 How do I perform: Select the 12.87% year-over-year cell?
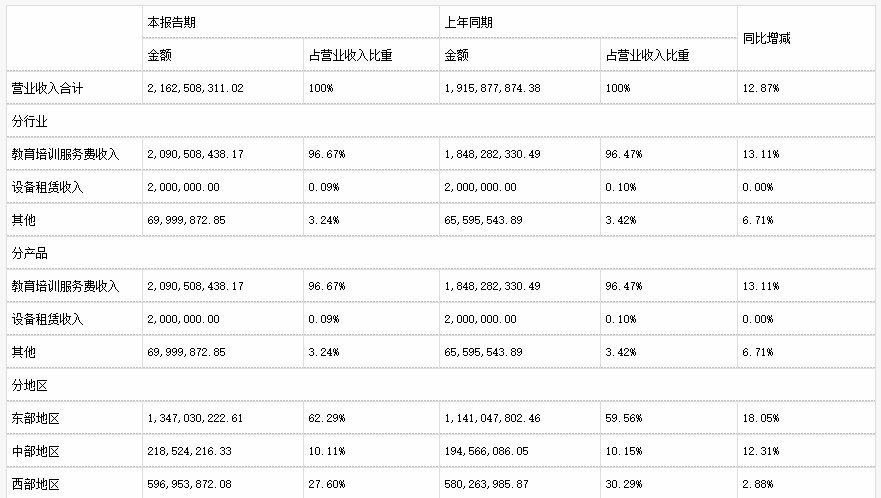tap(760, 88)
